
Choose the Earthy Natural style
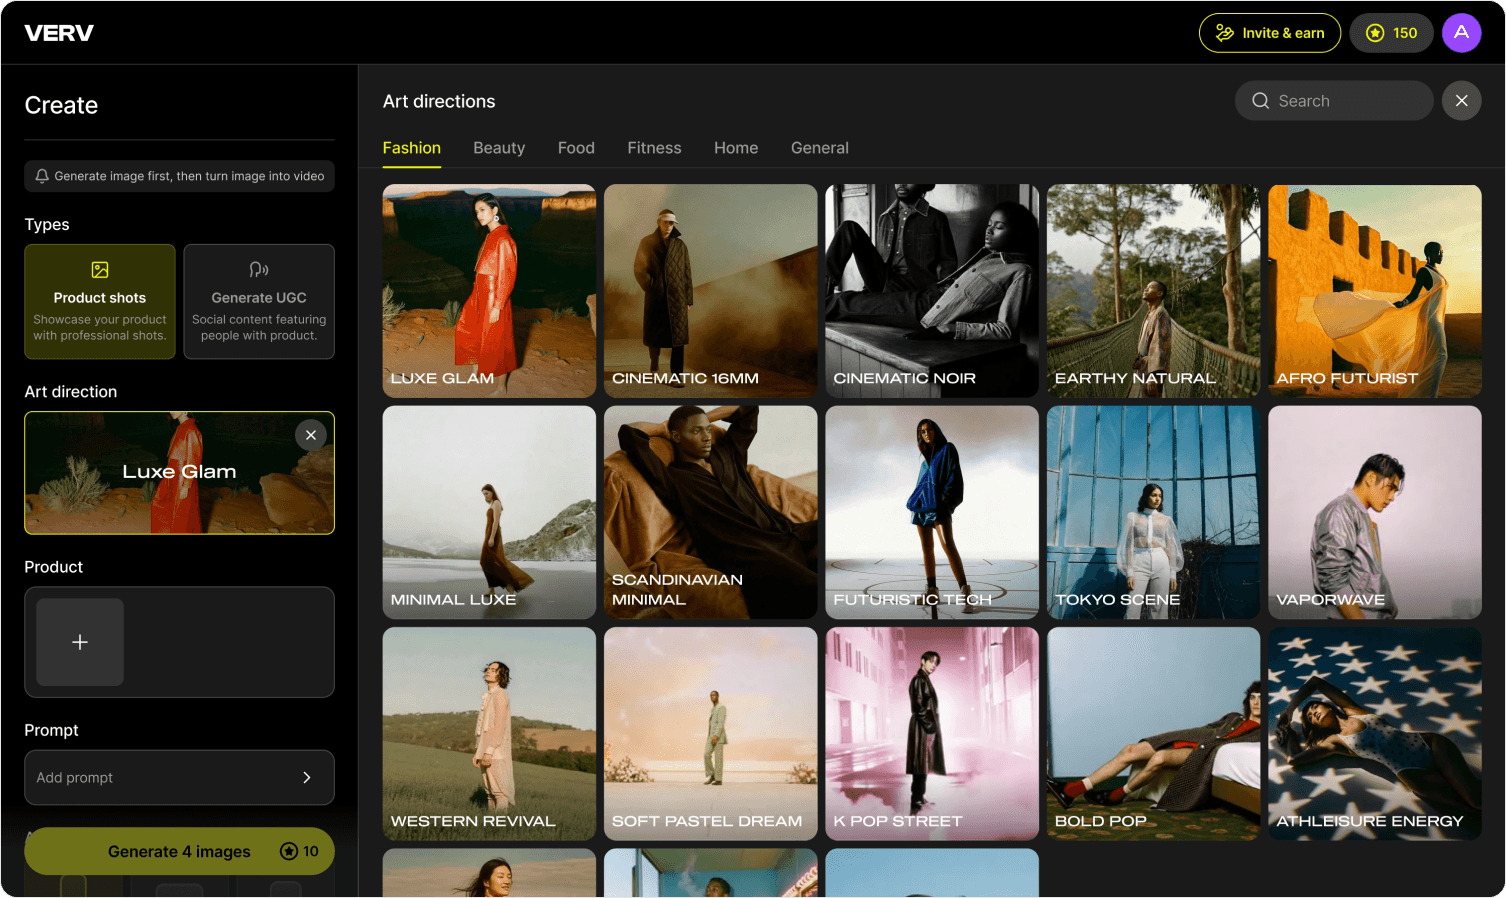(x=1154, y=291)
